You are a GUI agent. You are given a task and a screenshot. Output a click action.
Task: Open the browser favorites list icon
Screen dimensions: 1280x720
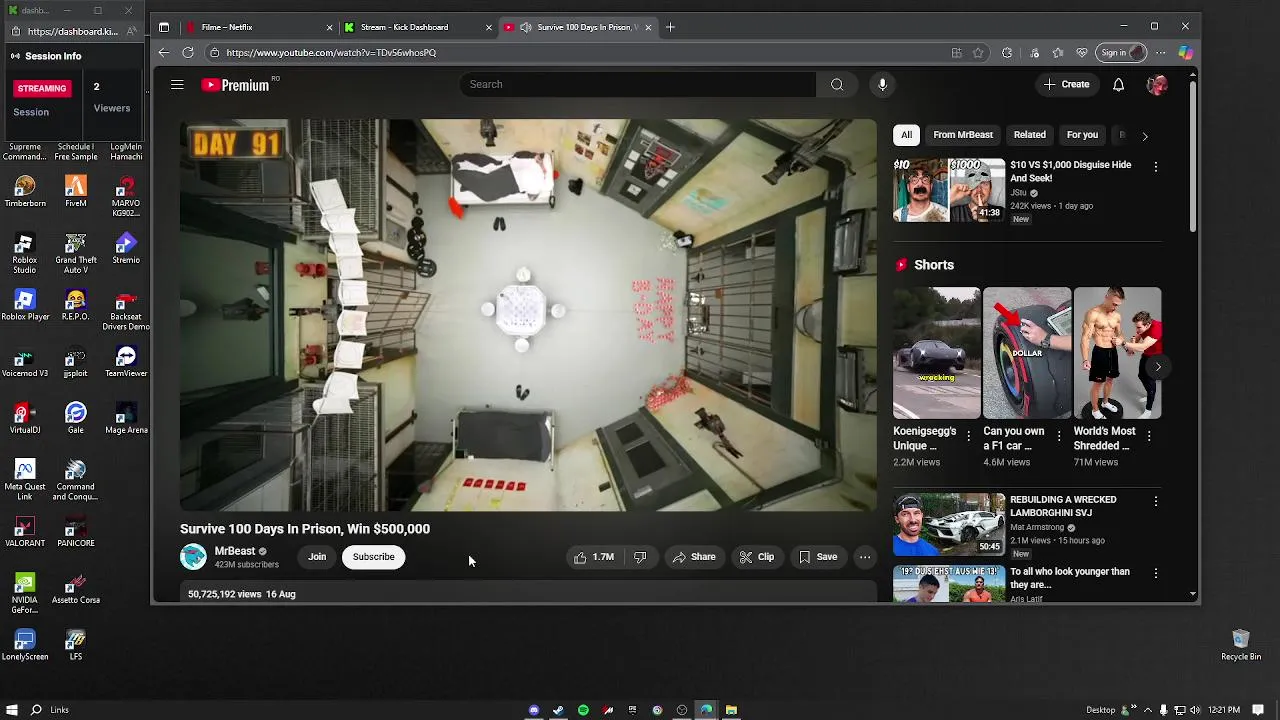pos(1057,52)
